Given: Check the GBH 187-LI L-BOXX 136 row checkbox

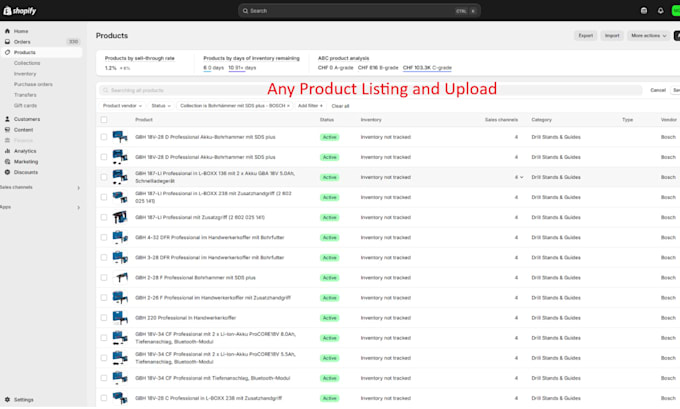Looking at the screenshot, I should pos(104,177).
